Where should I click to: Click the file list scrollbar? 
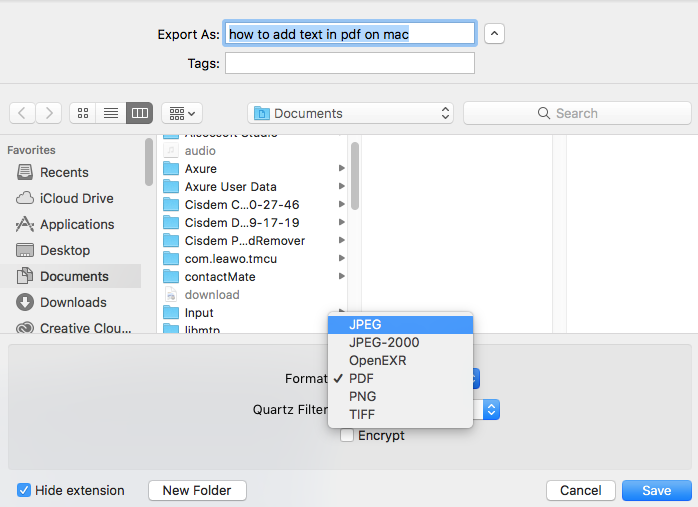[x=355, y=176]
